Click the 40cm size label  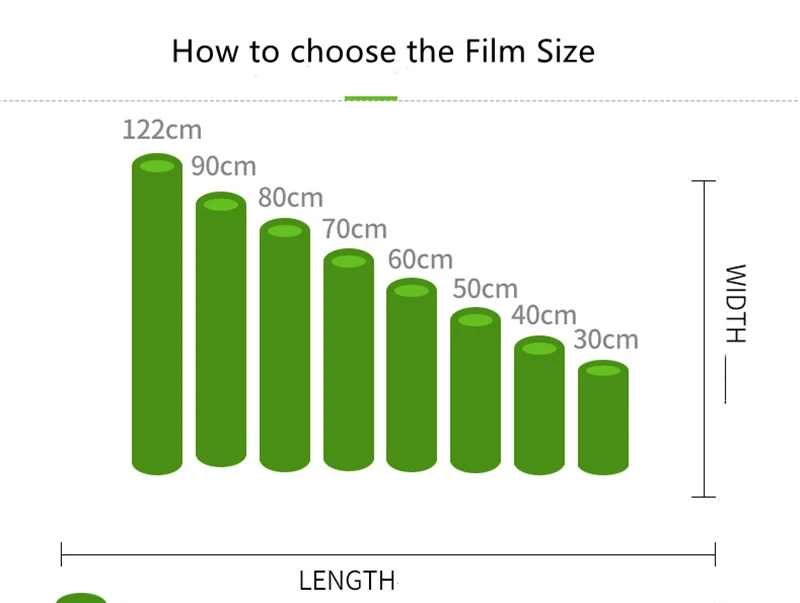[544, 315]
